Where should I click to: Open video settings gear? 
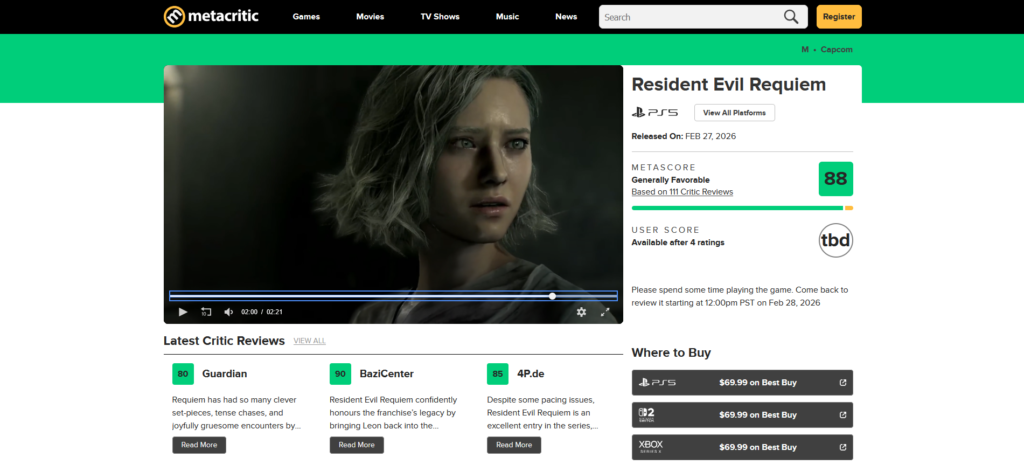click(581, 312)
